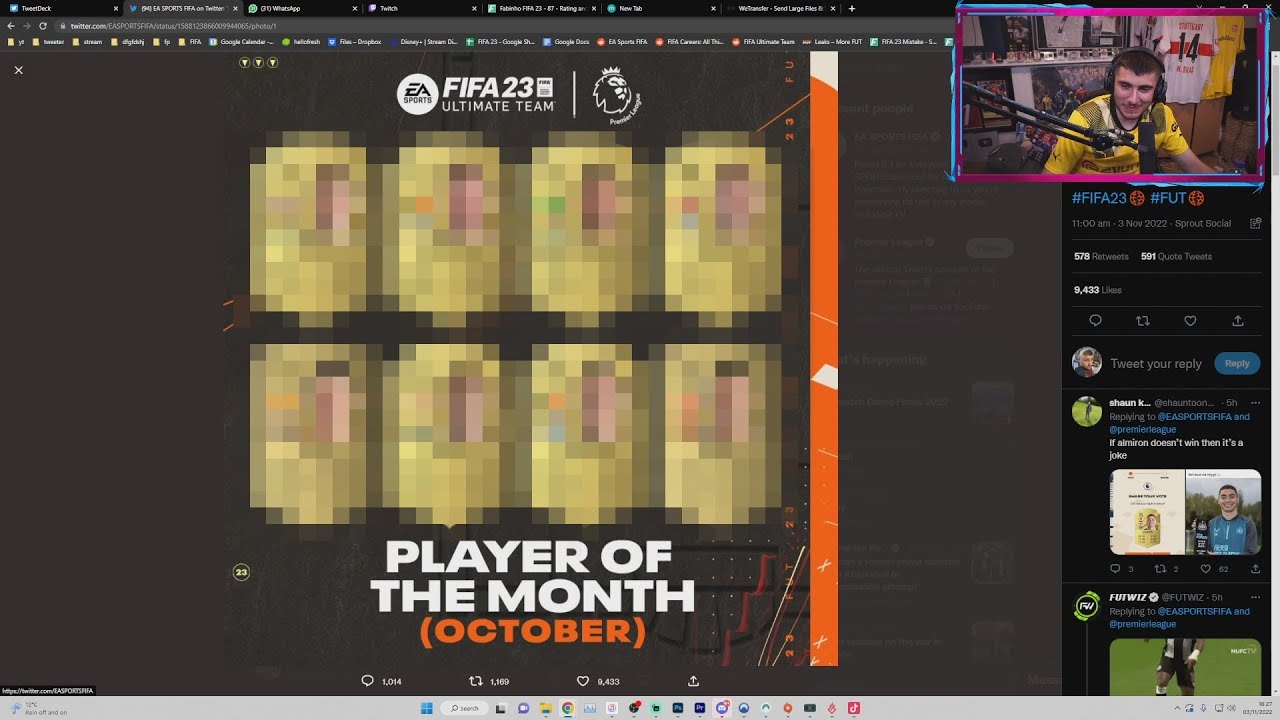
Task: View the 591 Quote Tweets list
Action: (x=1176, y=256)
